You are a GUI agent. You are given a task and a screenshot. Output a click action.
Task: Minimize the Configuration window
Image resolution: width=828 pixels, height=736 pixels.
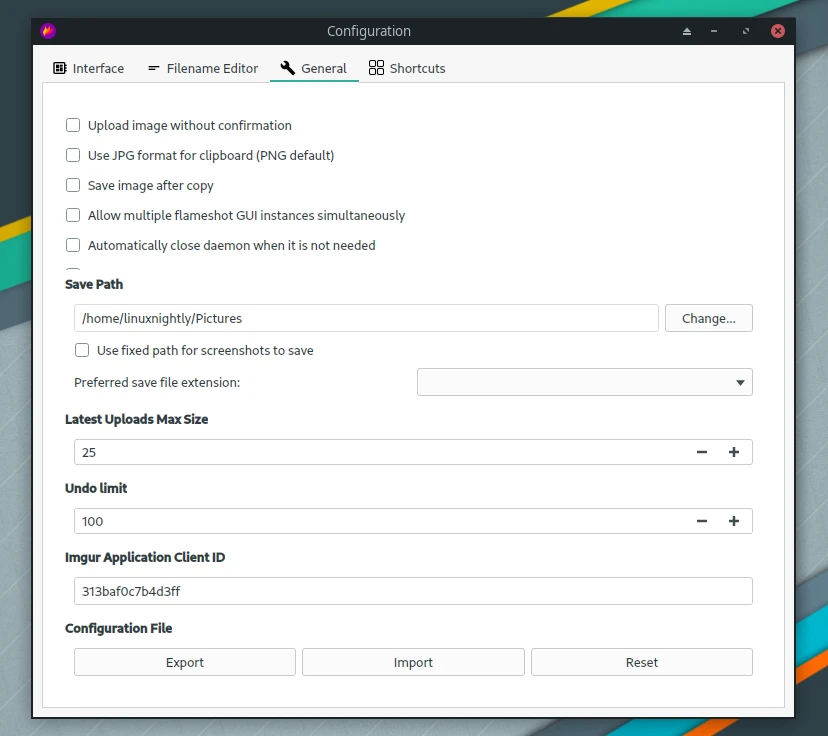click(x=714, y=31)
